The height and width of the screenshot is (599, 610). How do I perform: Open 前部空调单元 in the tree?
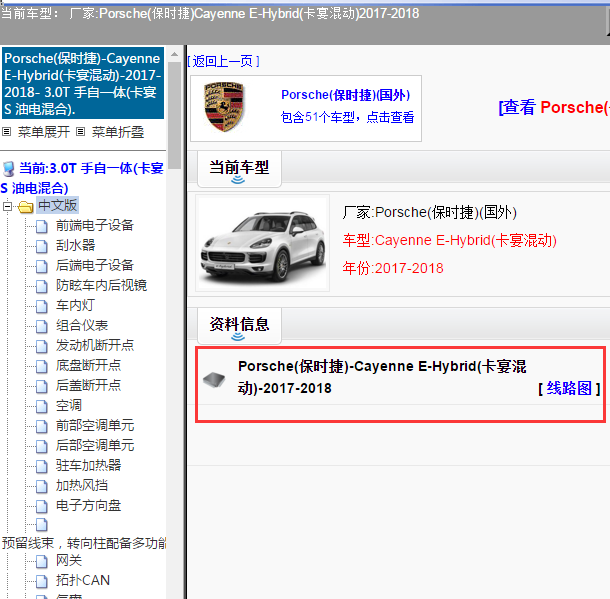(95, 426)
